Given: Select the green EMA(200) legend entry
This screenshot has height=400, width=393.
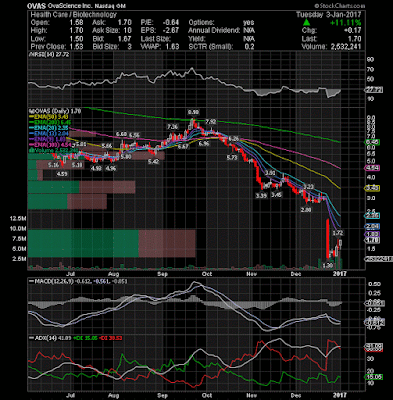Looking at the screenshot, I should click(x=50, y=122).
